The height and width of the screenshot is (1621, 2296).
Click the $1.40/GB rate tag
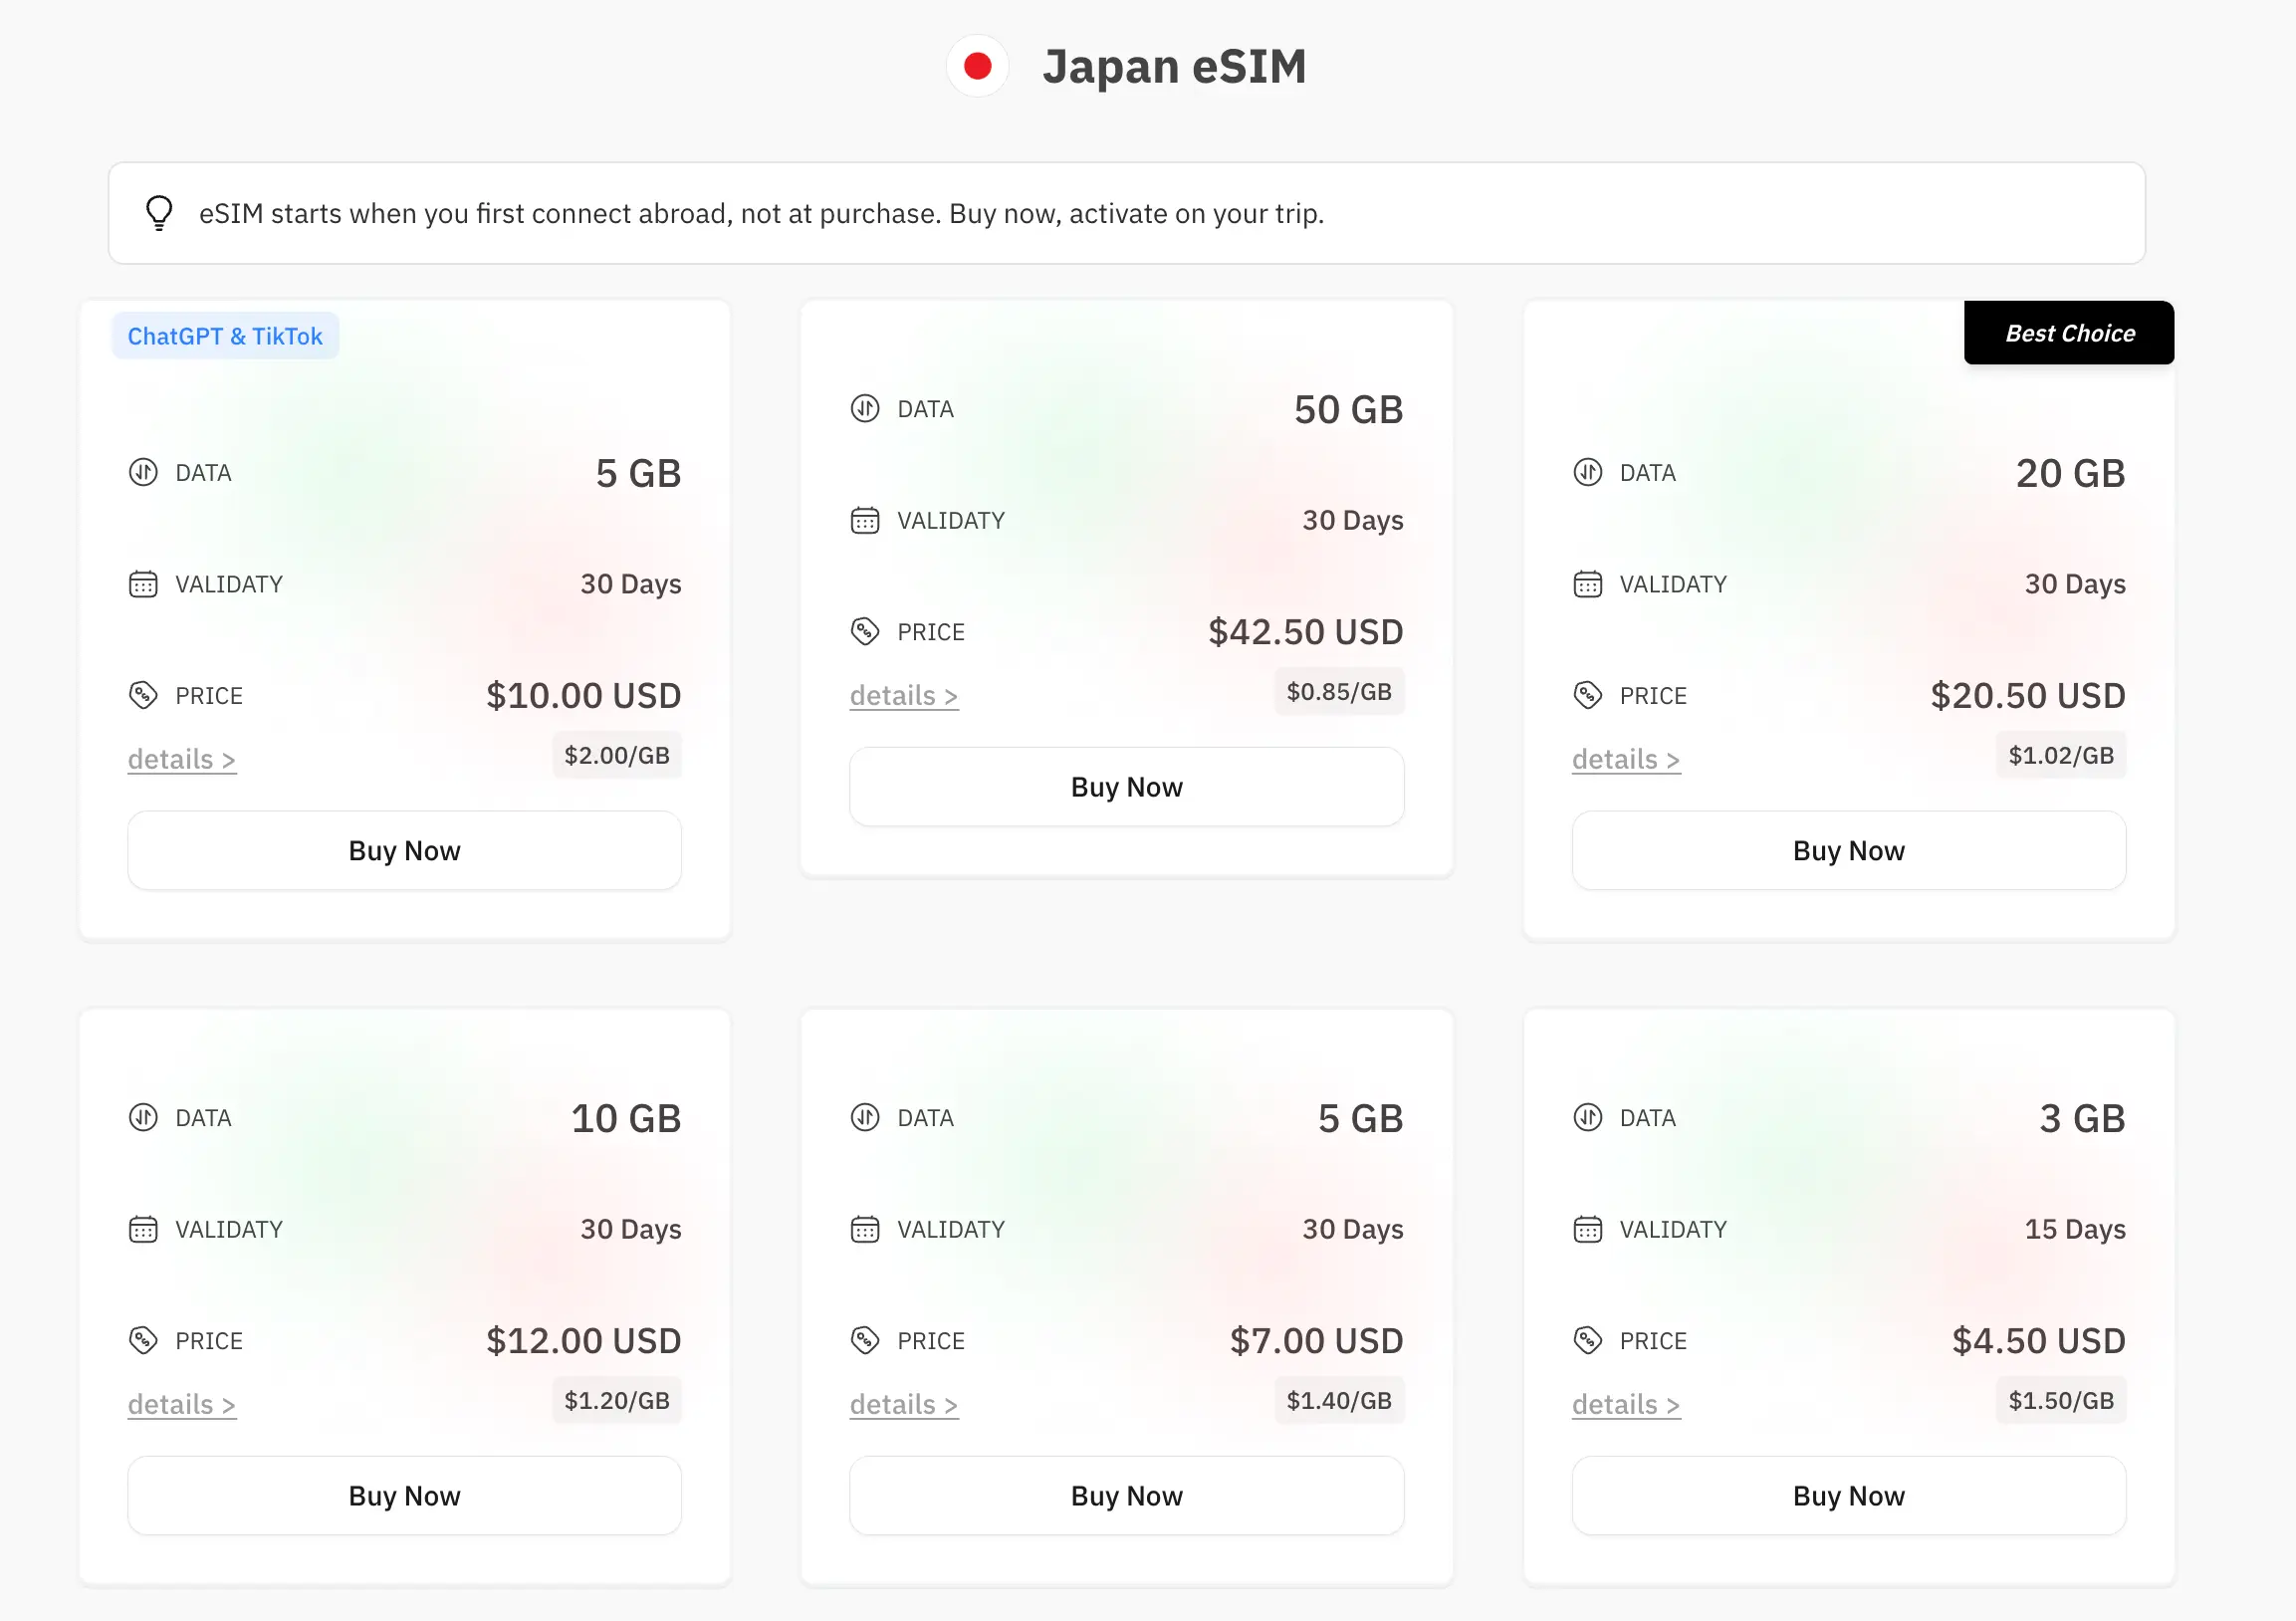coord(1339,1400)
